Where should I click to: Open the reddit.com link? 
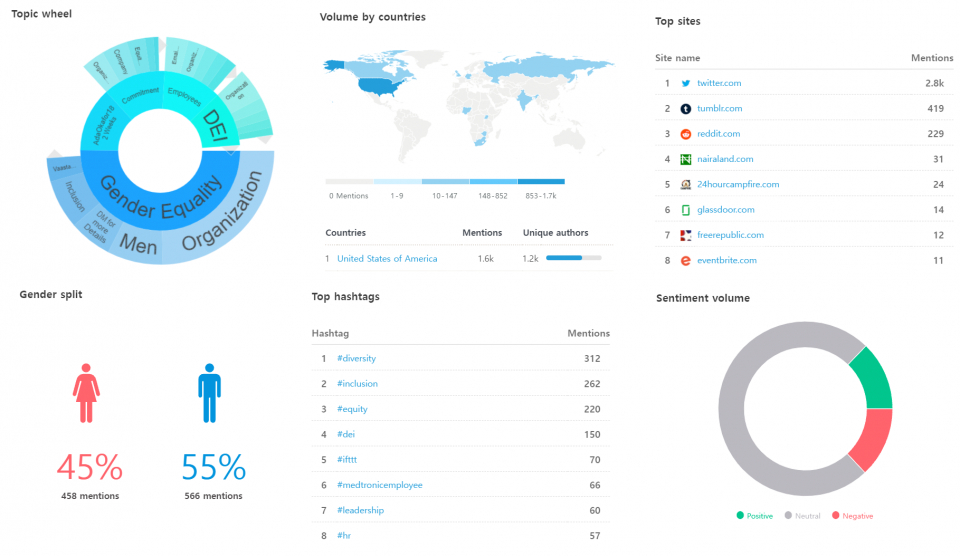click(x=718, y=133)
